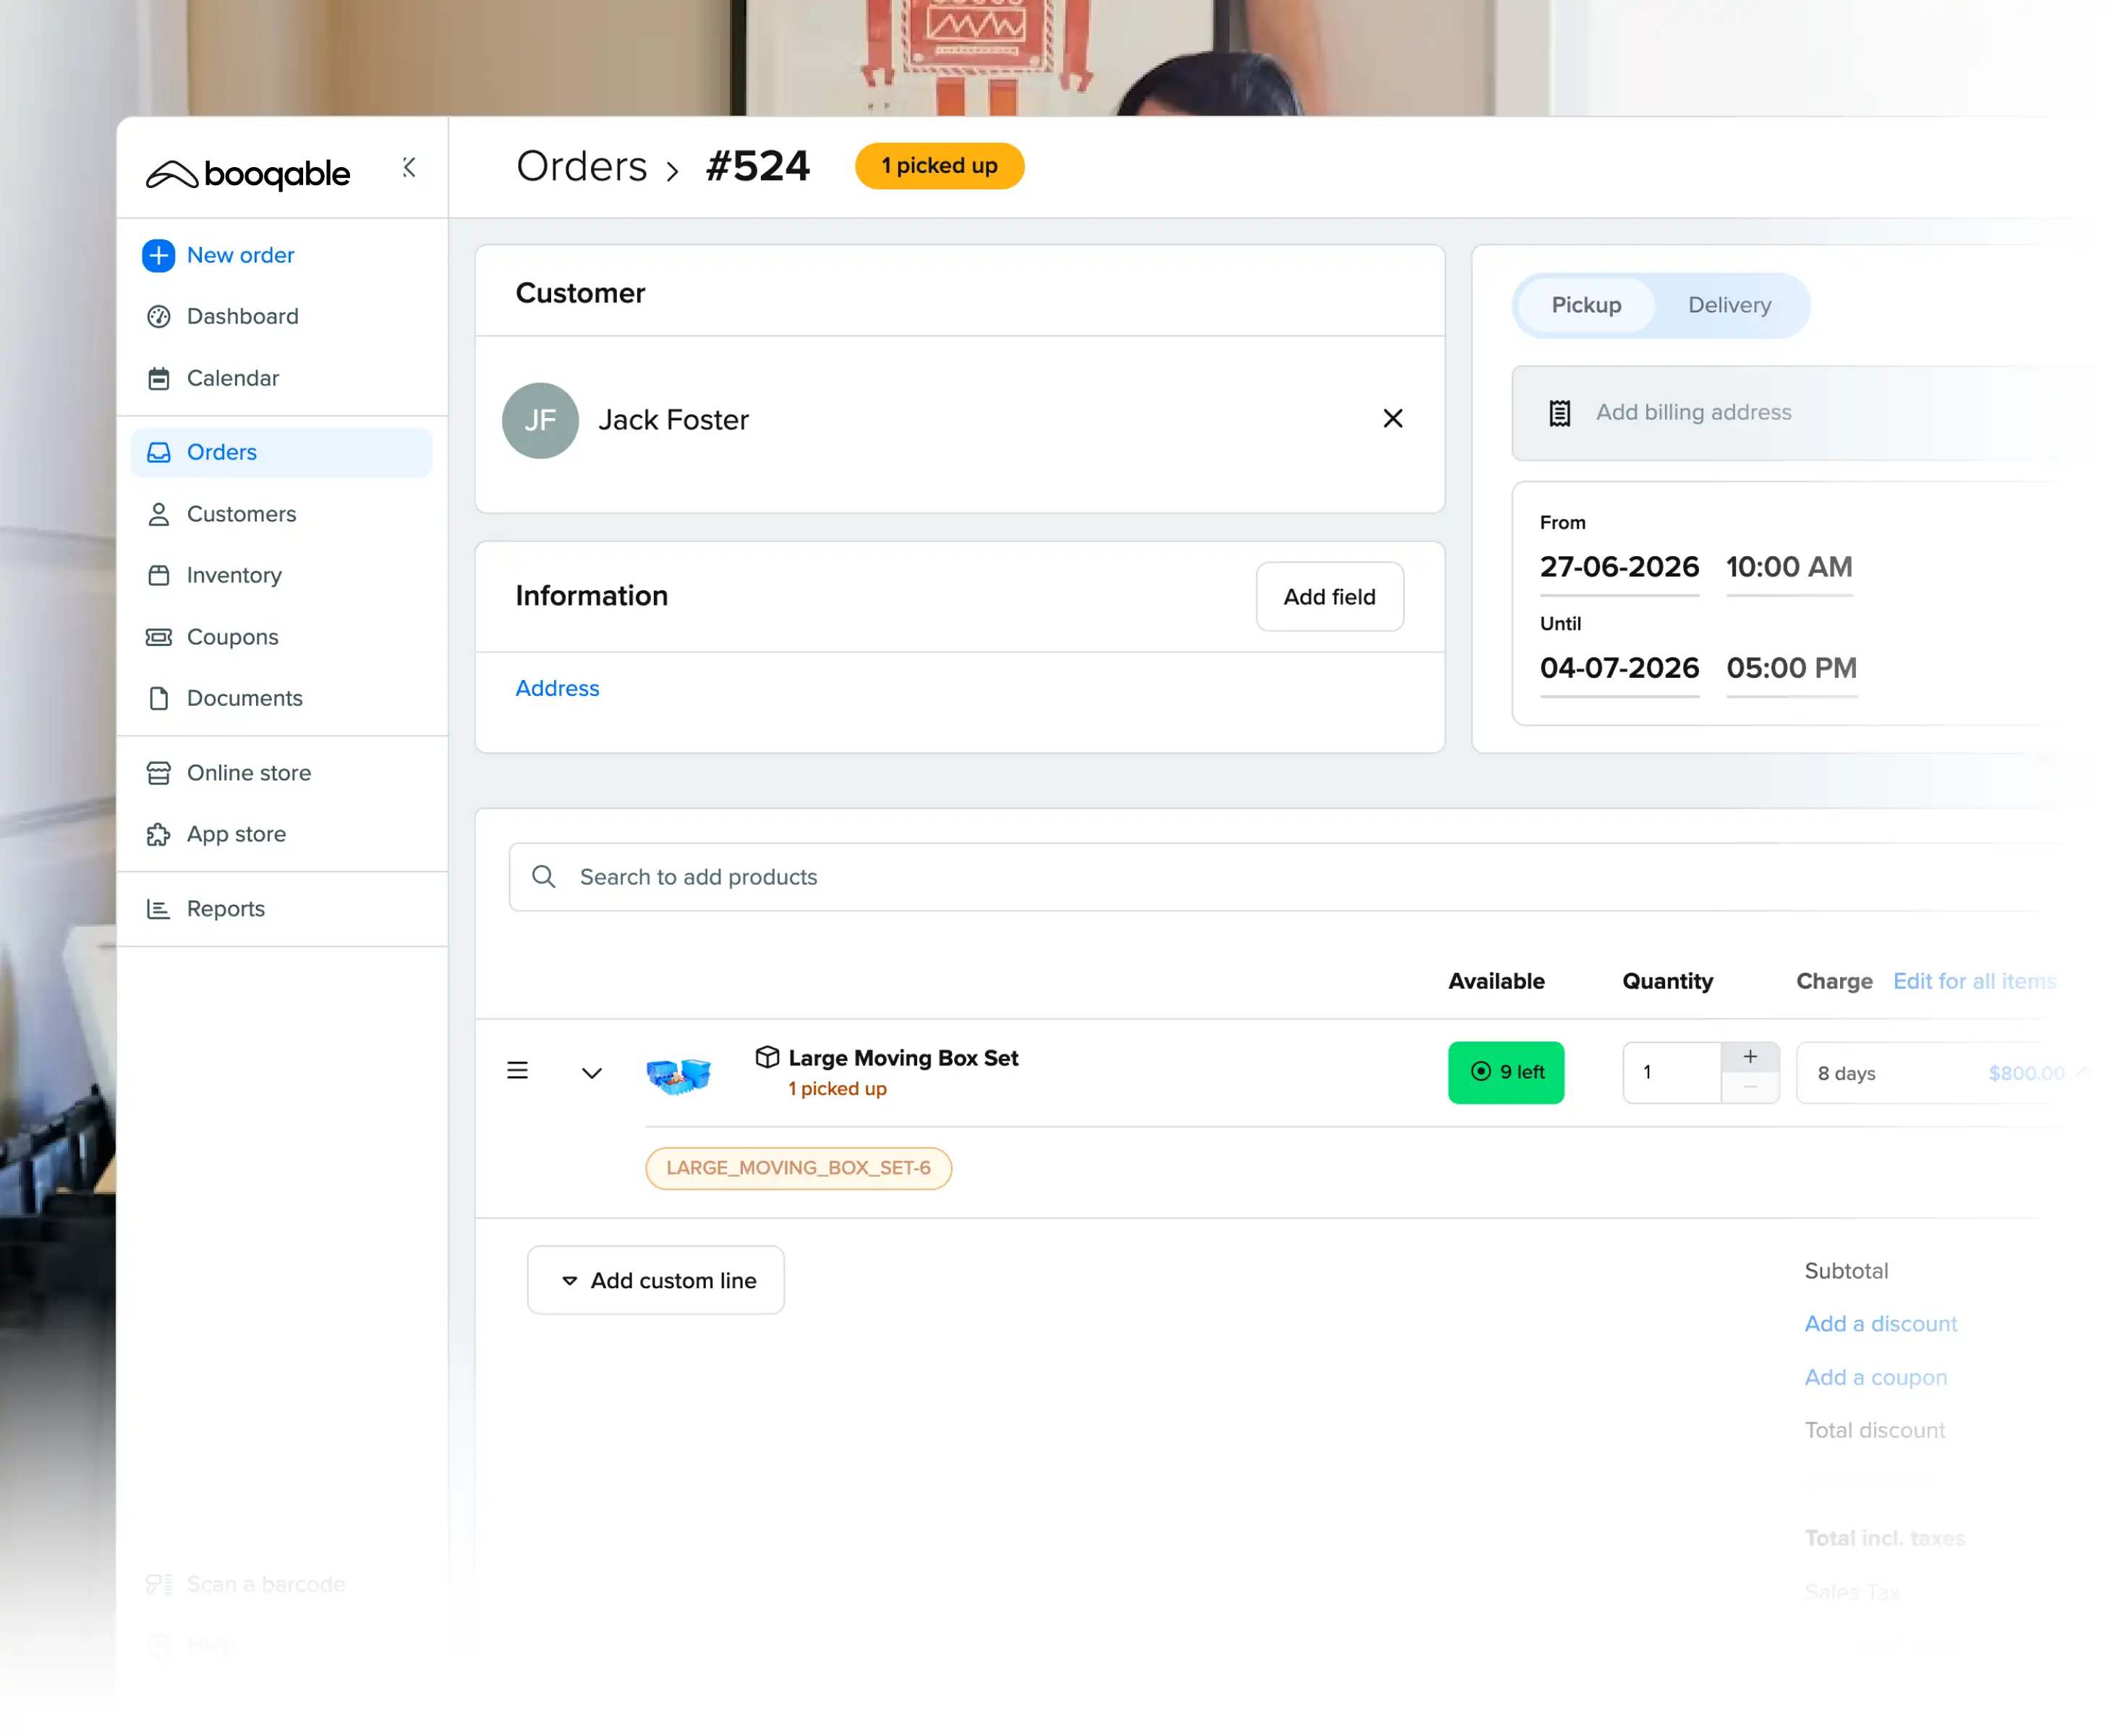Click the quantity input showing 1
Viewport: 2112px width, 1736px height.
click(x=1672, y=1073)
